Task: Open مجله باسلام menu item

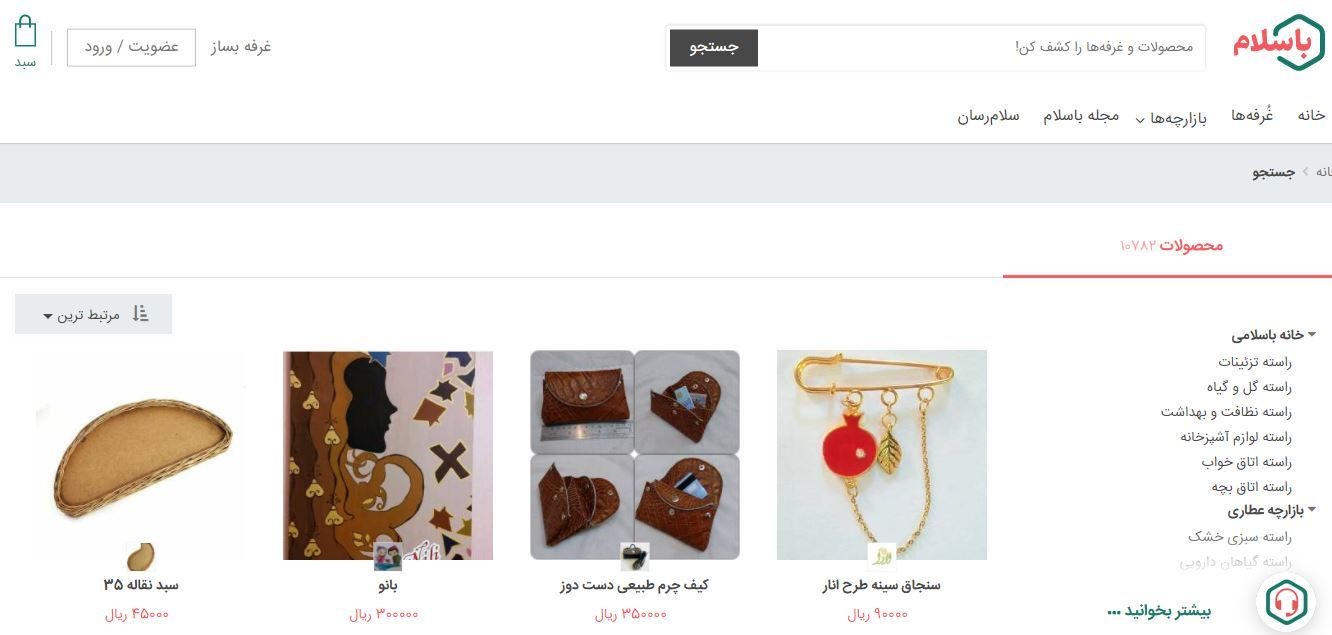Action: tap(1081, 115)
